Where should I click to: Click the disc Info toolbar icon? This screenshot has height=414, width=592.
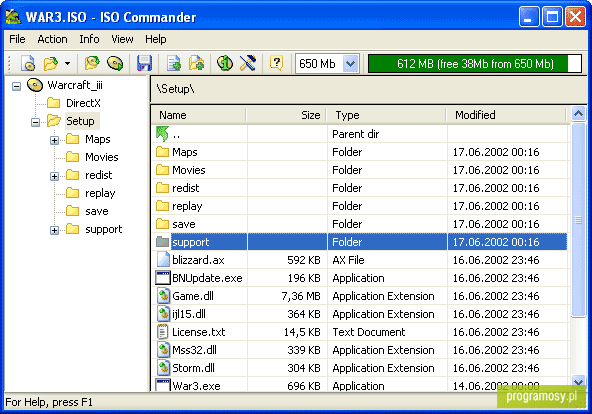[225, 63]
